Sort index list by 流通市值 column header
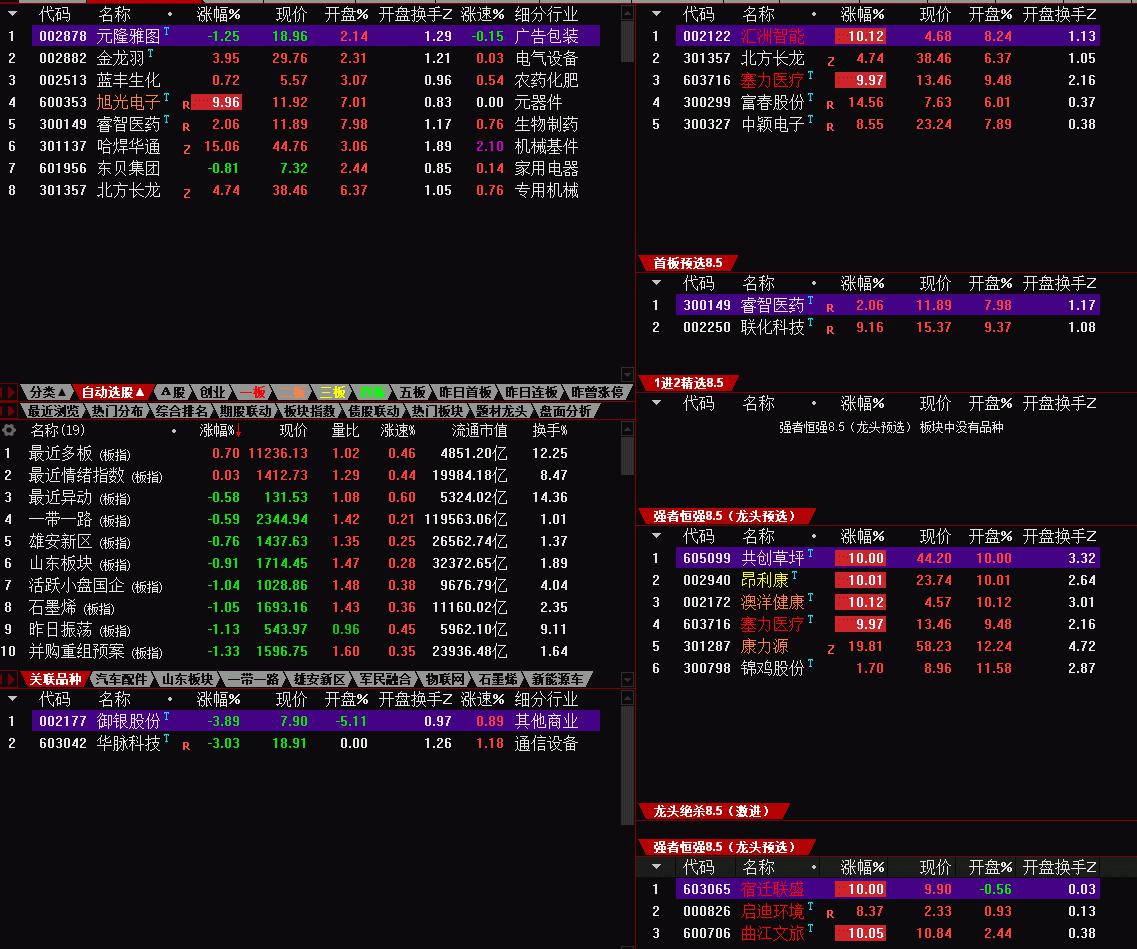Image resolution: width=1137 pixels, height=949 pixels. [479, 431]
